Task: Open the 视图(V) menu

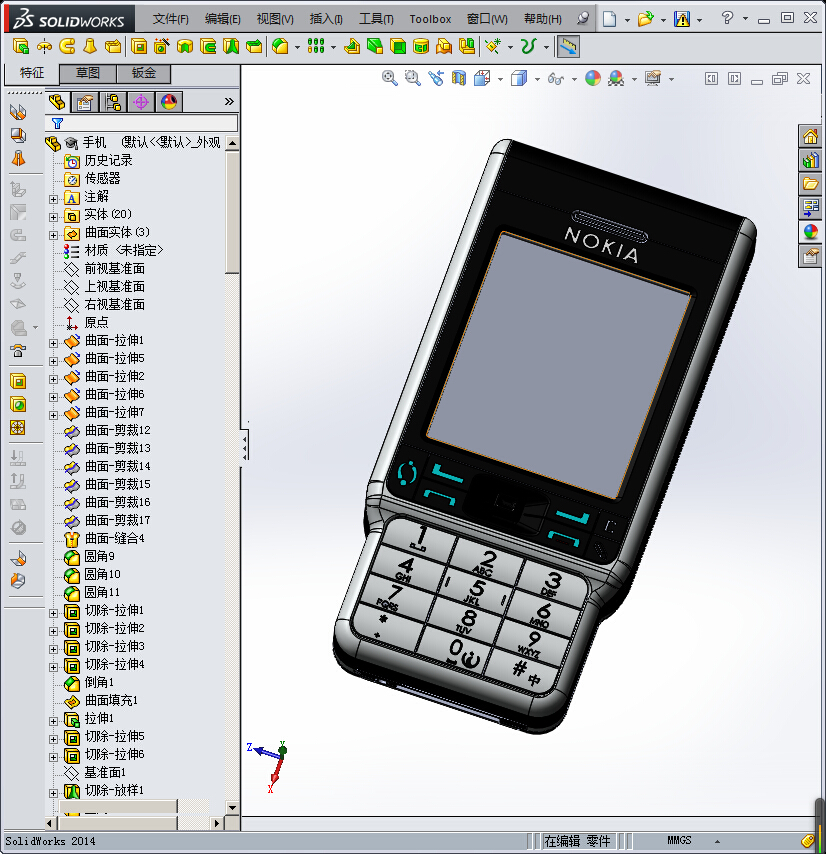Action: (275, 19)
